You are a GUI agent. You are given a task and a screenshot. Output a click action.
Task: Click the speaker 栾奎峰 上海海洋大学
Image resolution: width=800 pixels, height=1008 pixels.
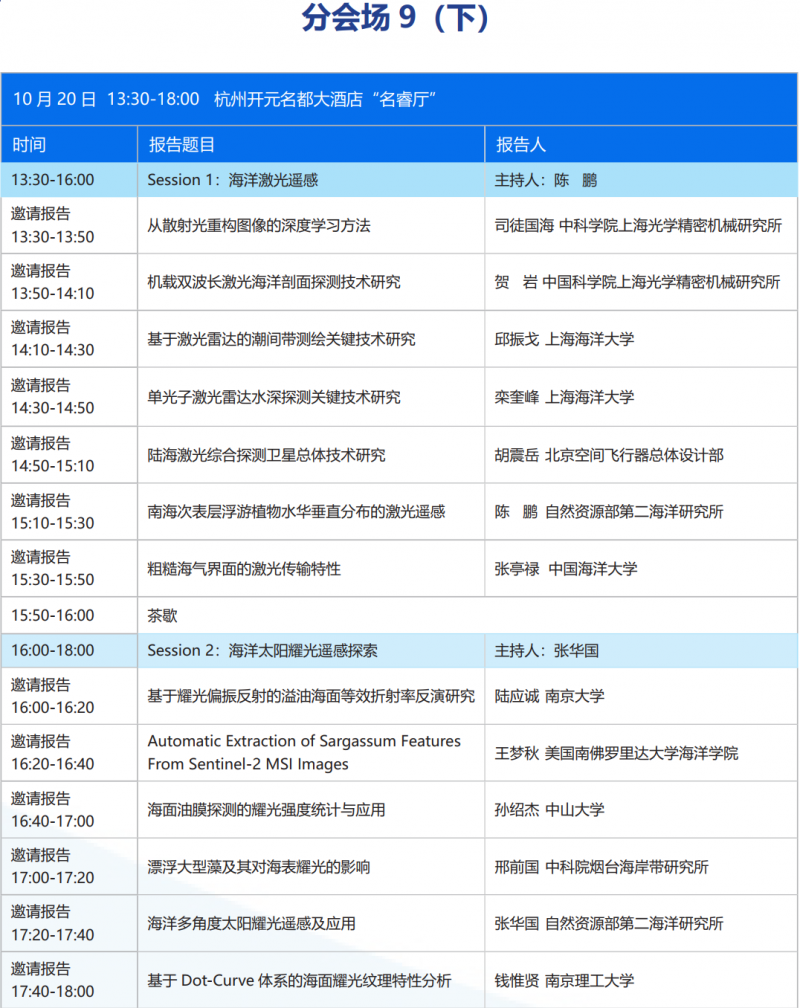tap(565, 397)
